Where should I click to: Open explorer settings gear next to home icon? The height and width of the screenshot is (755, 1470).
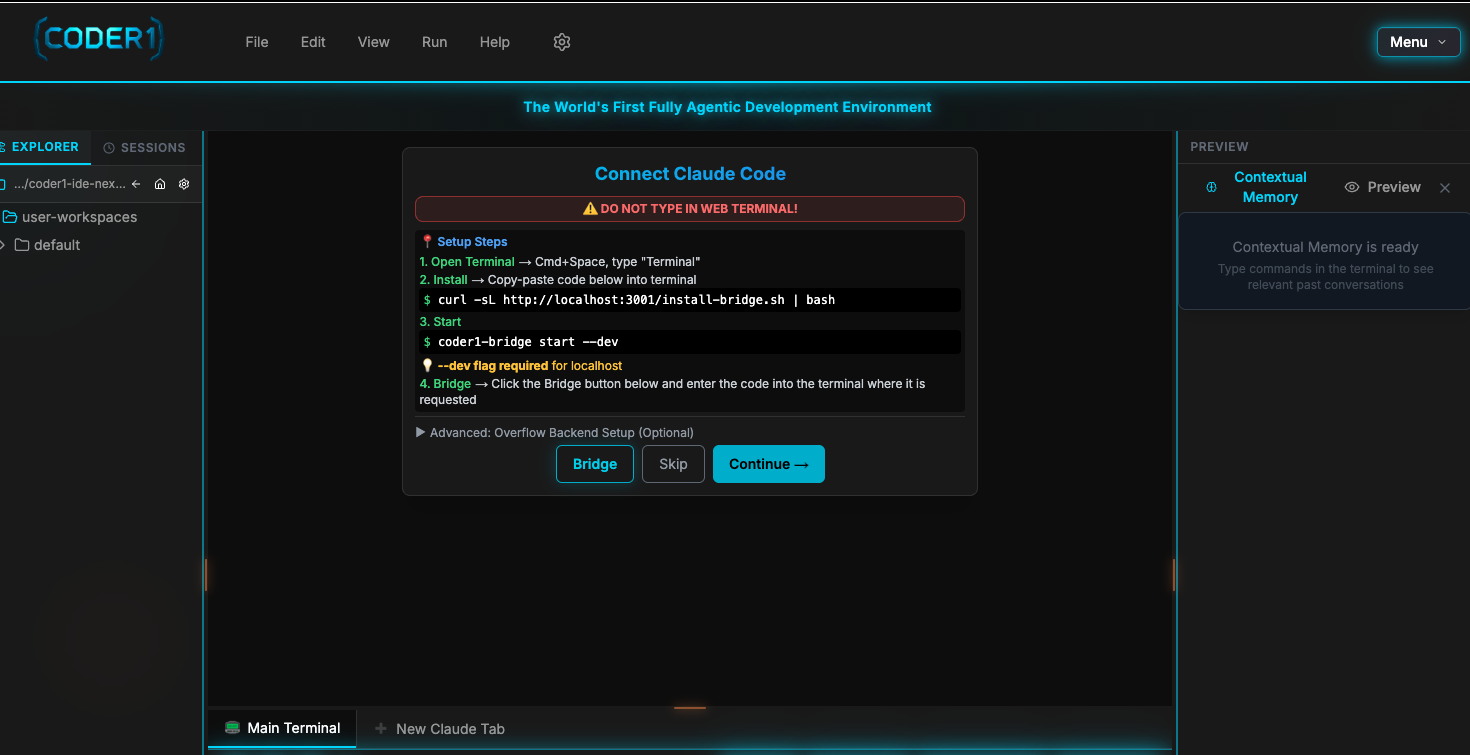(184, 184)
